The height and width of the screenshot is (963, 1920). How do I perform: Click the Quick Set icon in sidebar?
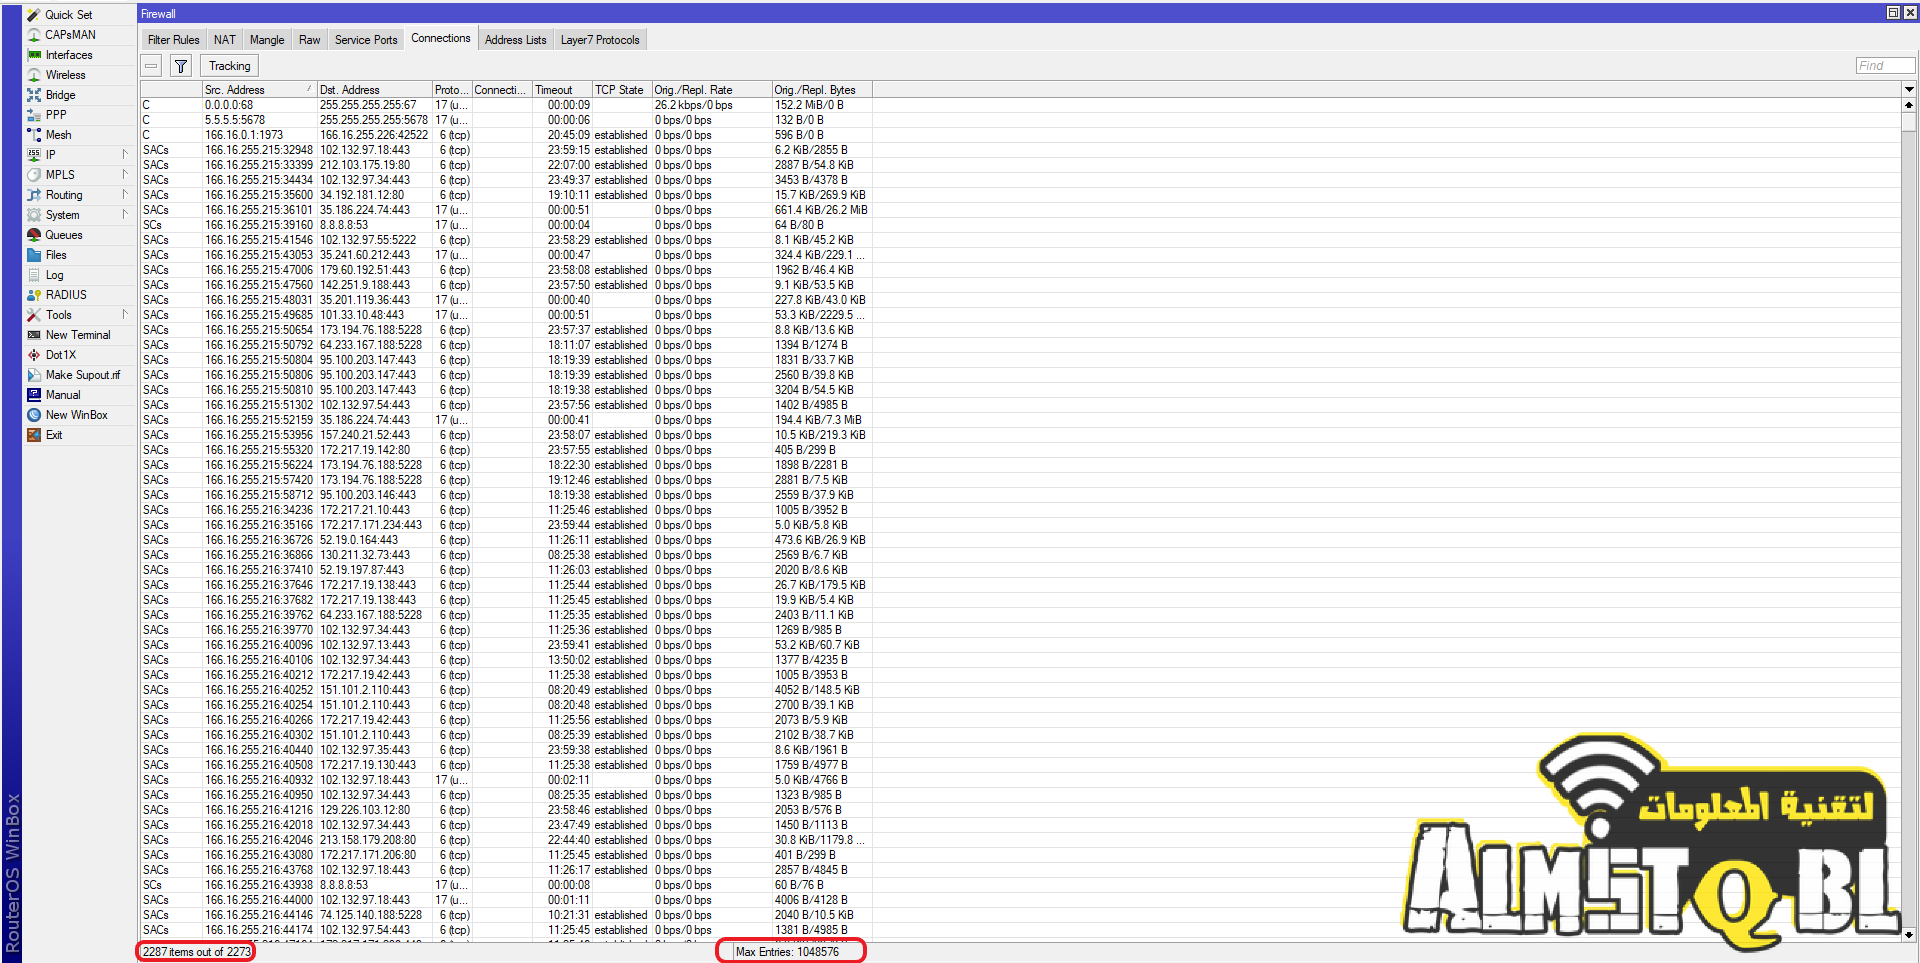34,15
